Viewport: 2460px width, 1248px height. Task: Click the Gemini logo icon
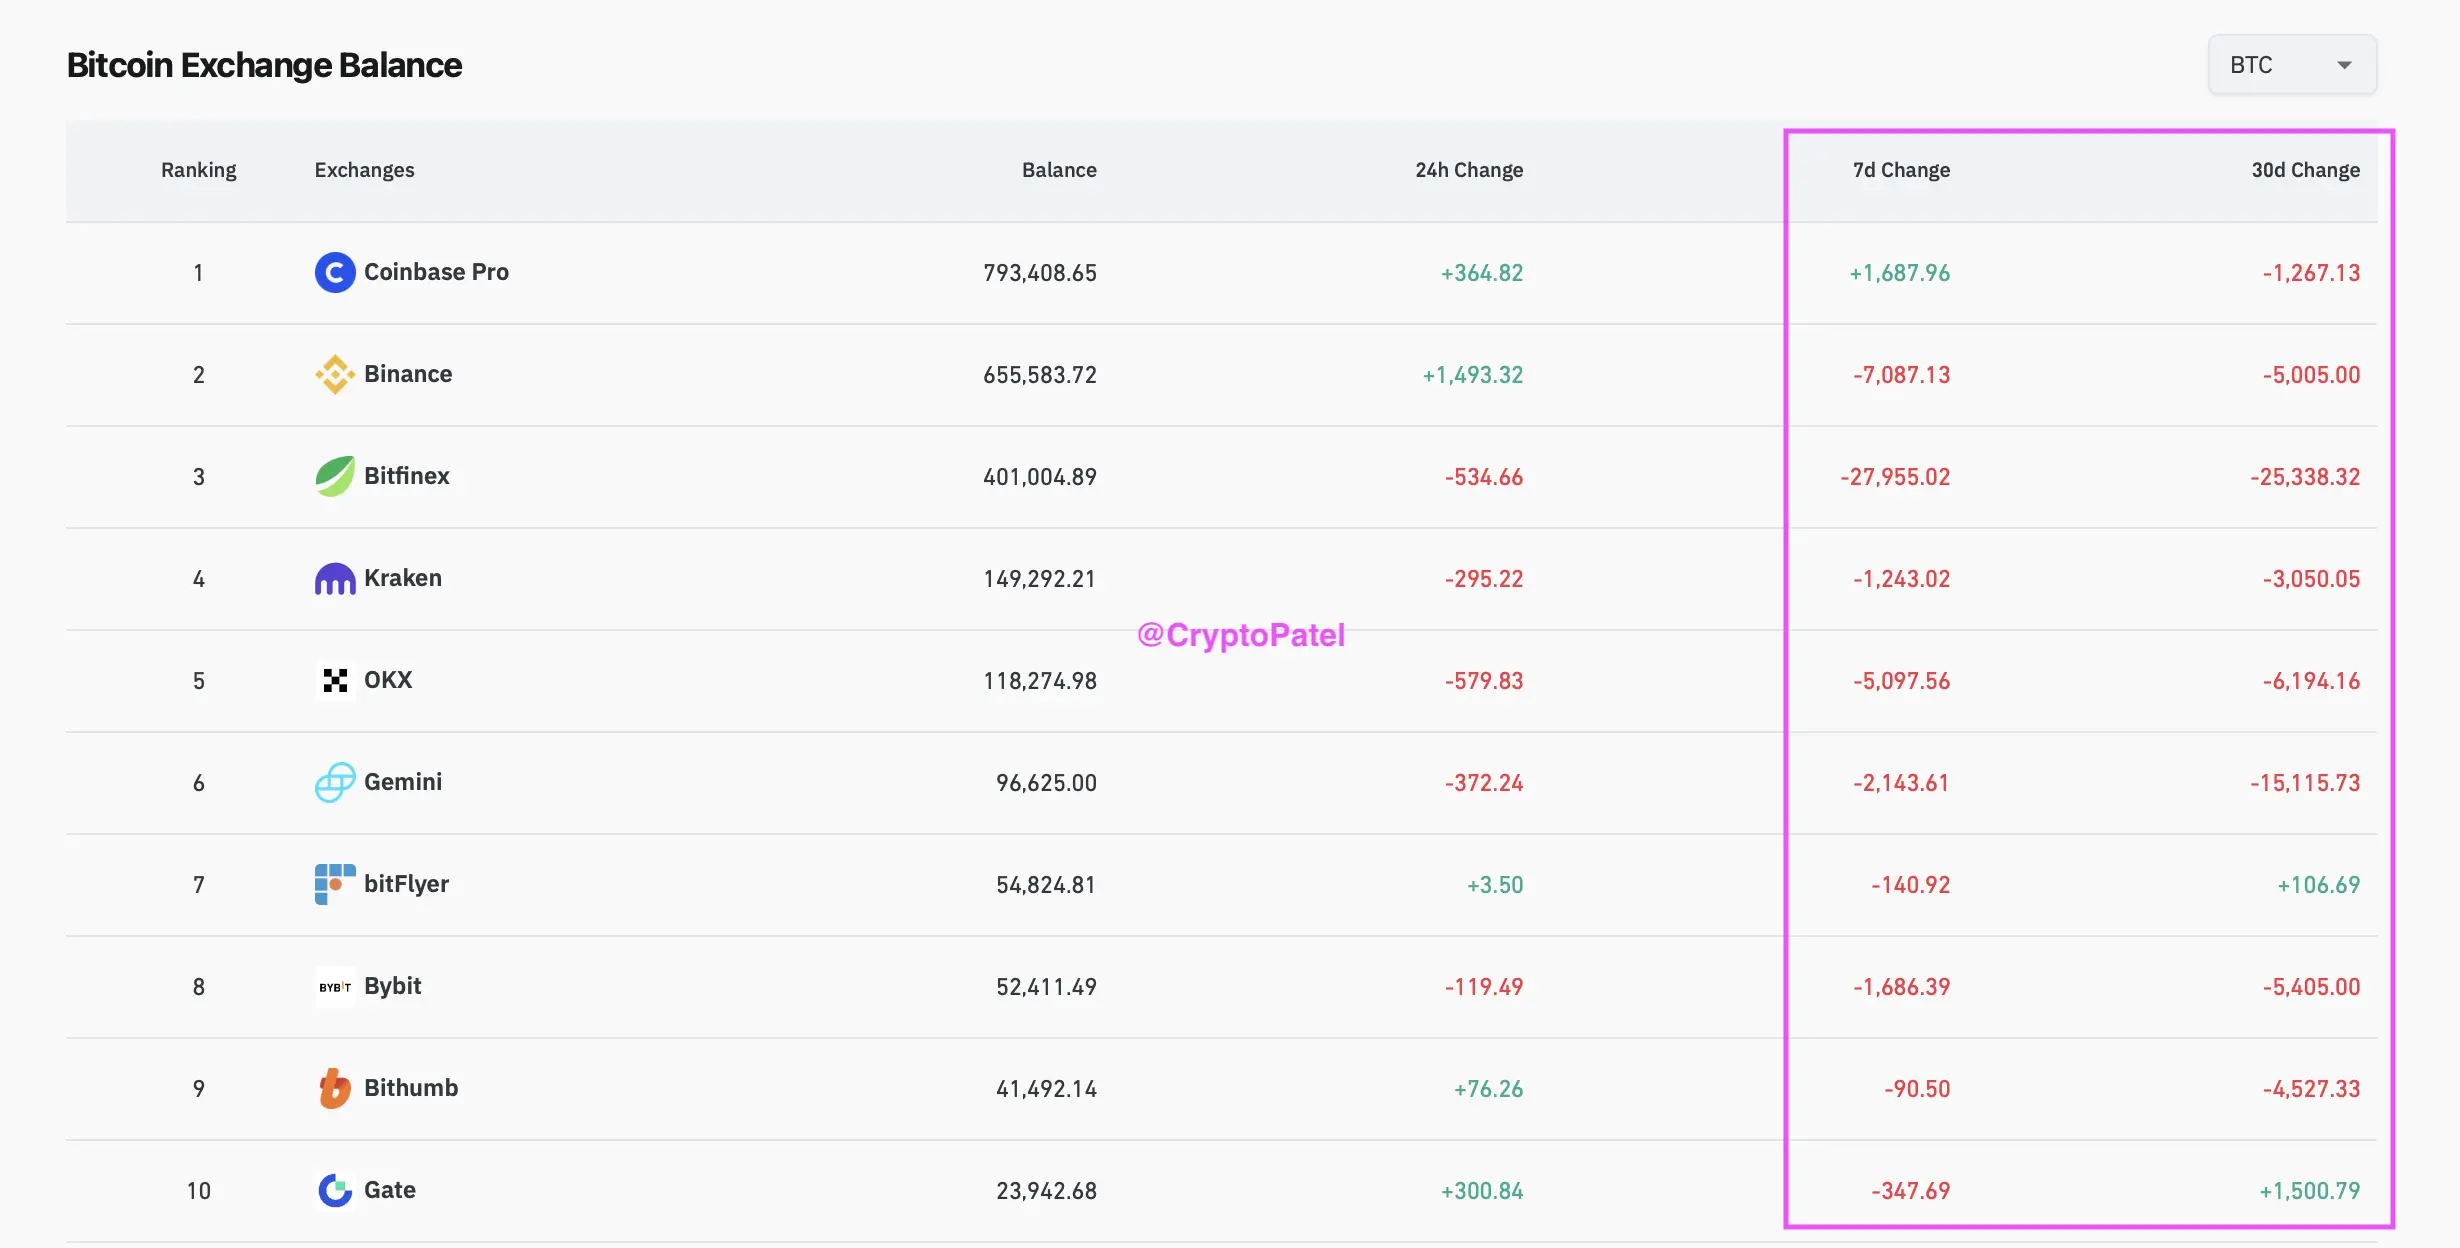(x=335, y=783)
